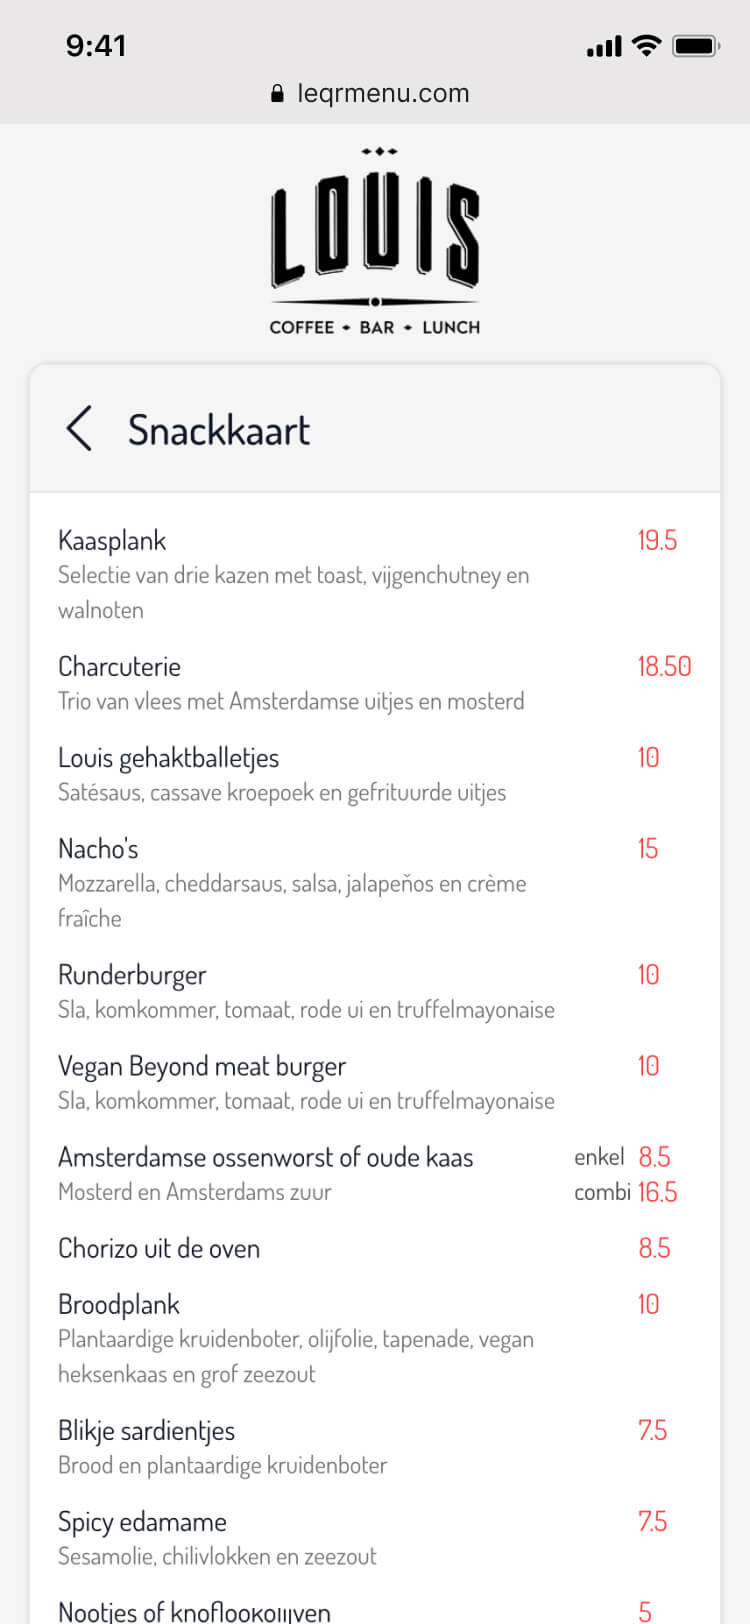The image size is (750, 1624).
Task: Select the Nacho's menu entry
Action: (x=98, y=849)
